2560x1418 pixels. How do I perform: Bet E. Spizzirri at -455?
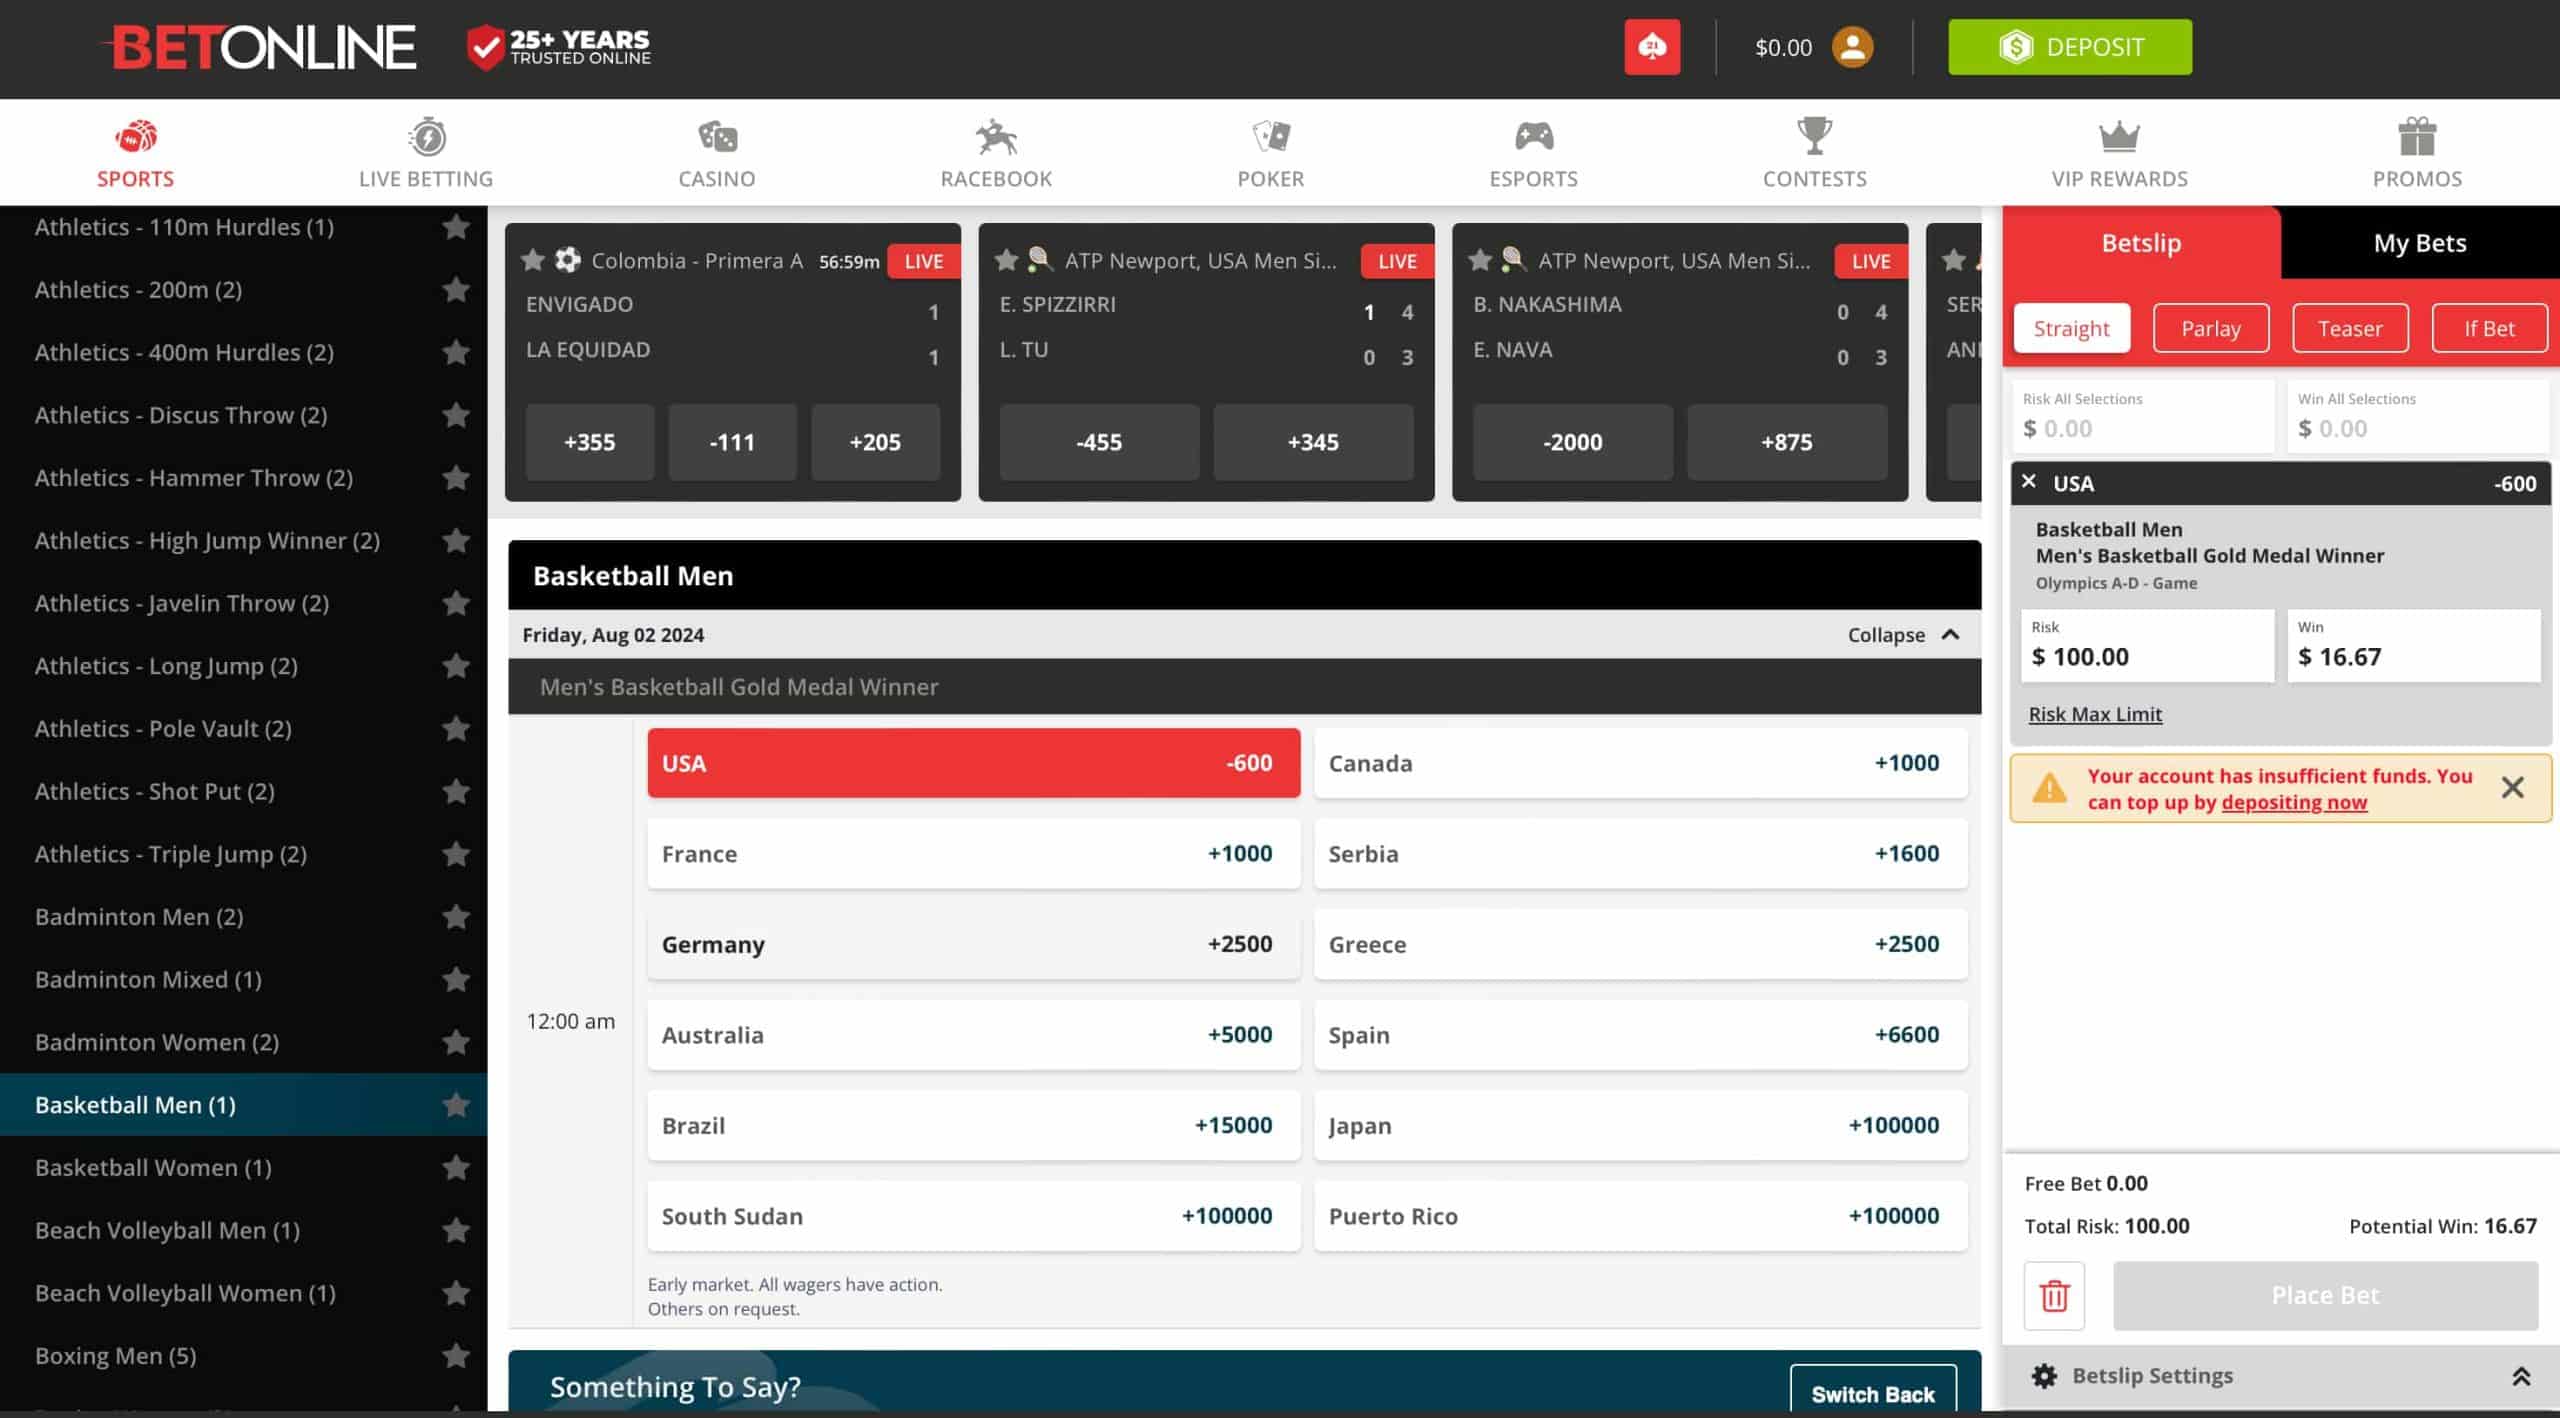pyautogui.click(x=1099, y=442)
